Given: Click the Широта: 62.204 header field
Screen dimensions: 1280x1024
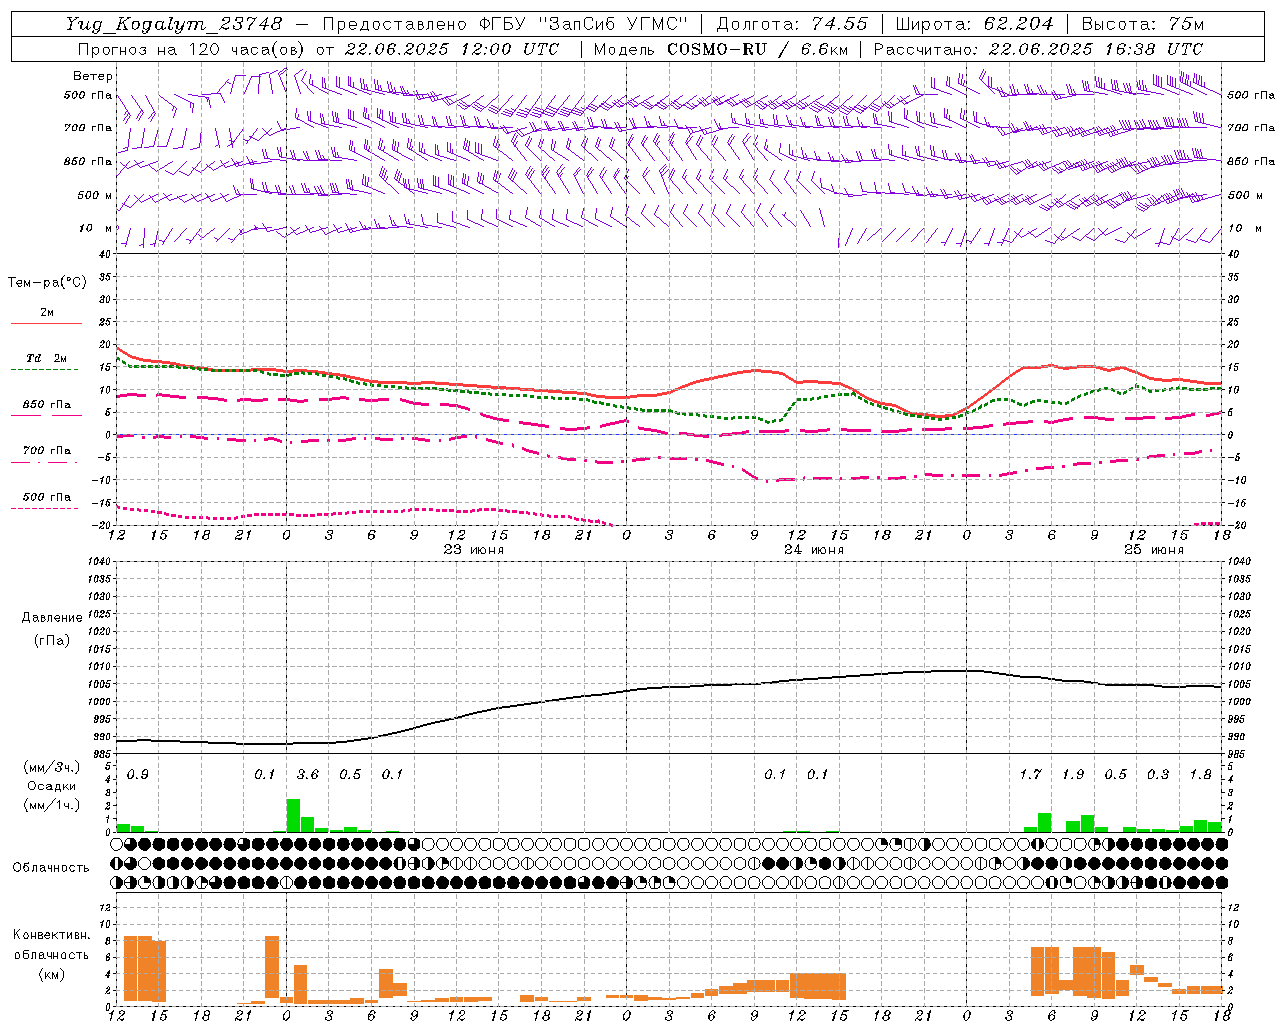Looking at the screenshot, I should click(x=974, y=24).
